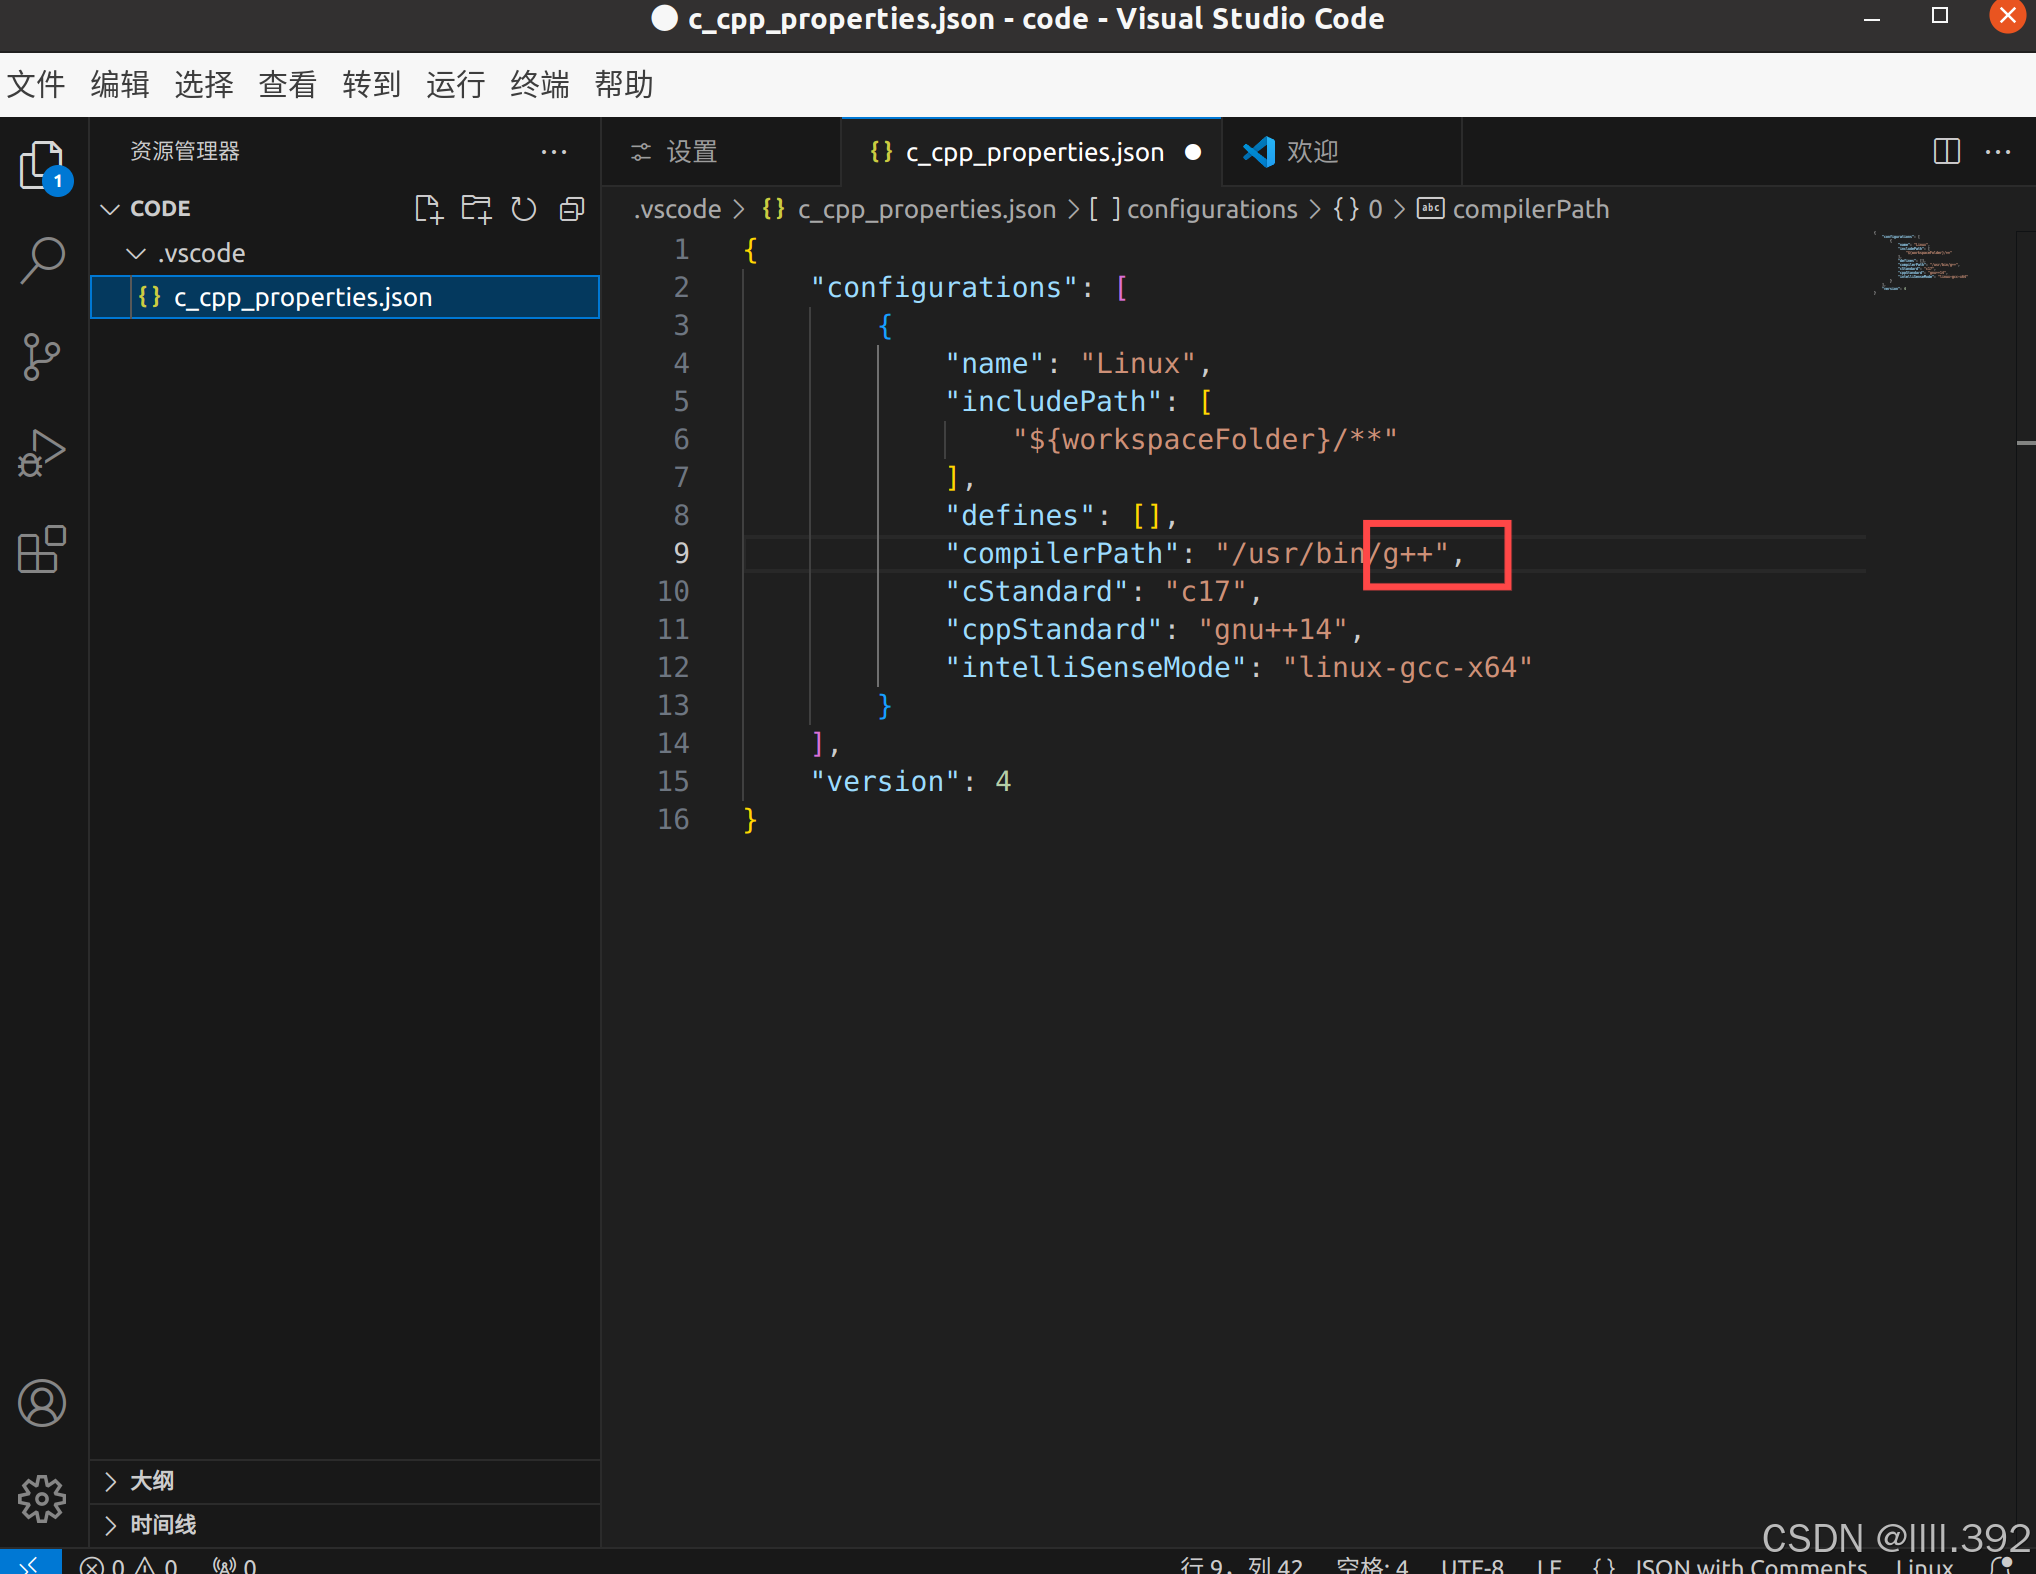Refresh the explorer file tree

click(524, 209)
